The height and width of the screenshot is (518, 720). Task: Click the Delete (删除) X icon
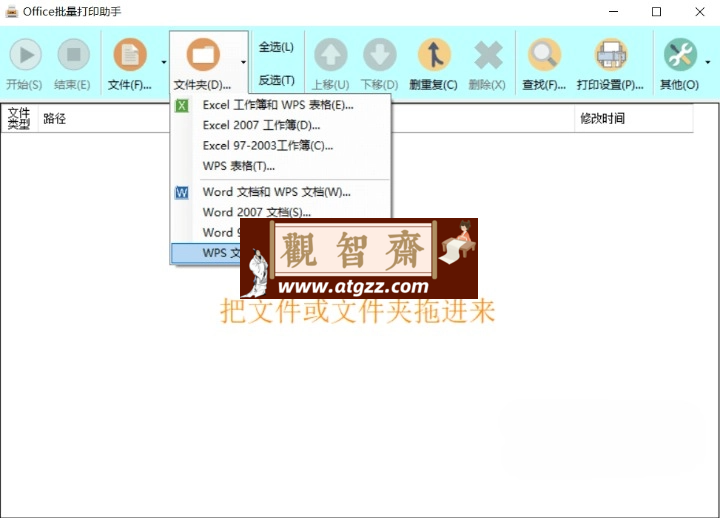[x=488, y=55]
